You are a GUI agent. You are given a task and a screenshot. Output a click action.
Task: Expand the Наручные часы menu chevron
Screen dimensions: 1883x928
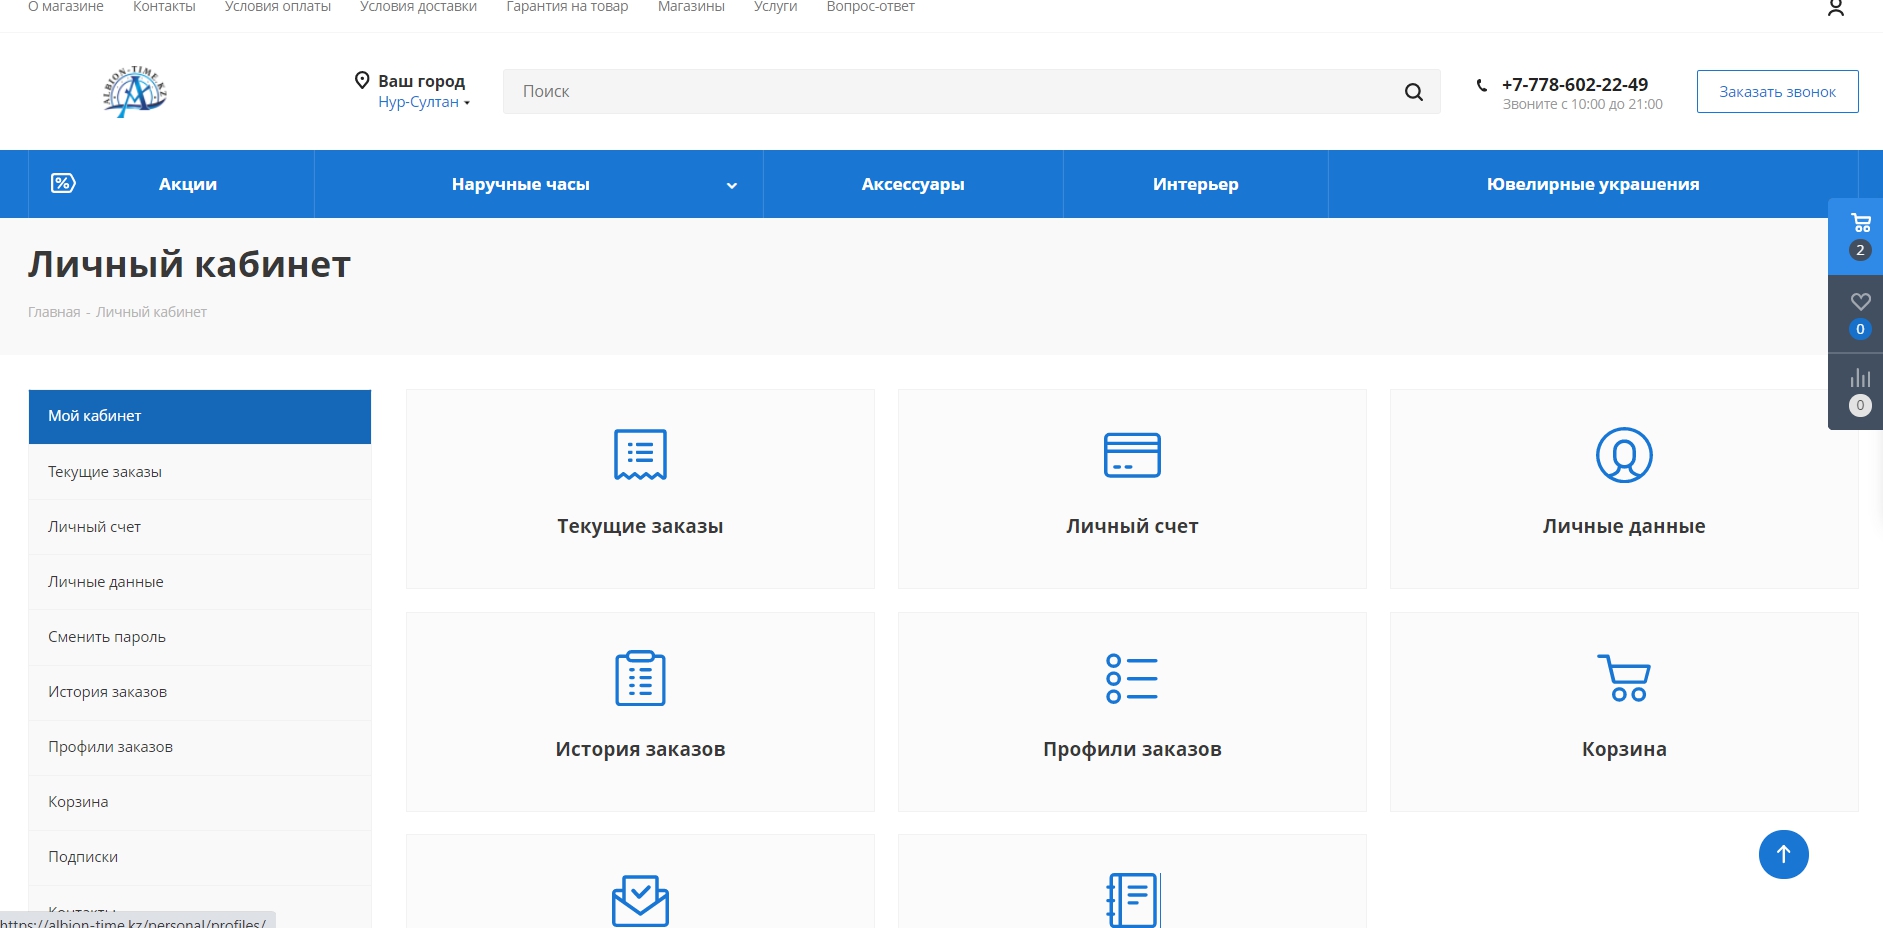pyautogui.click(x=731, y=185)
